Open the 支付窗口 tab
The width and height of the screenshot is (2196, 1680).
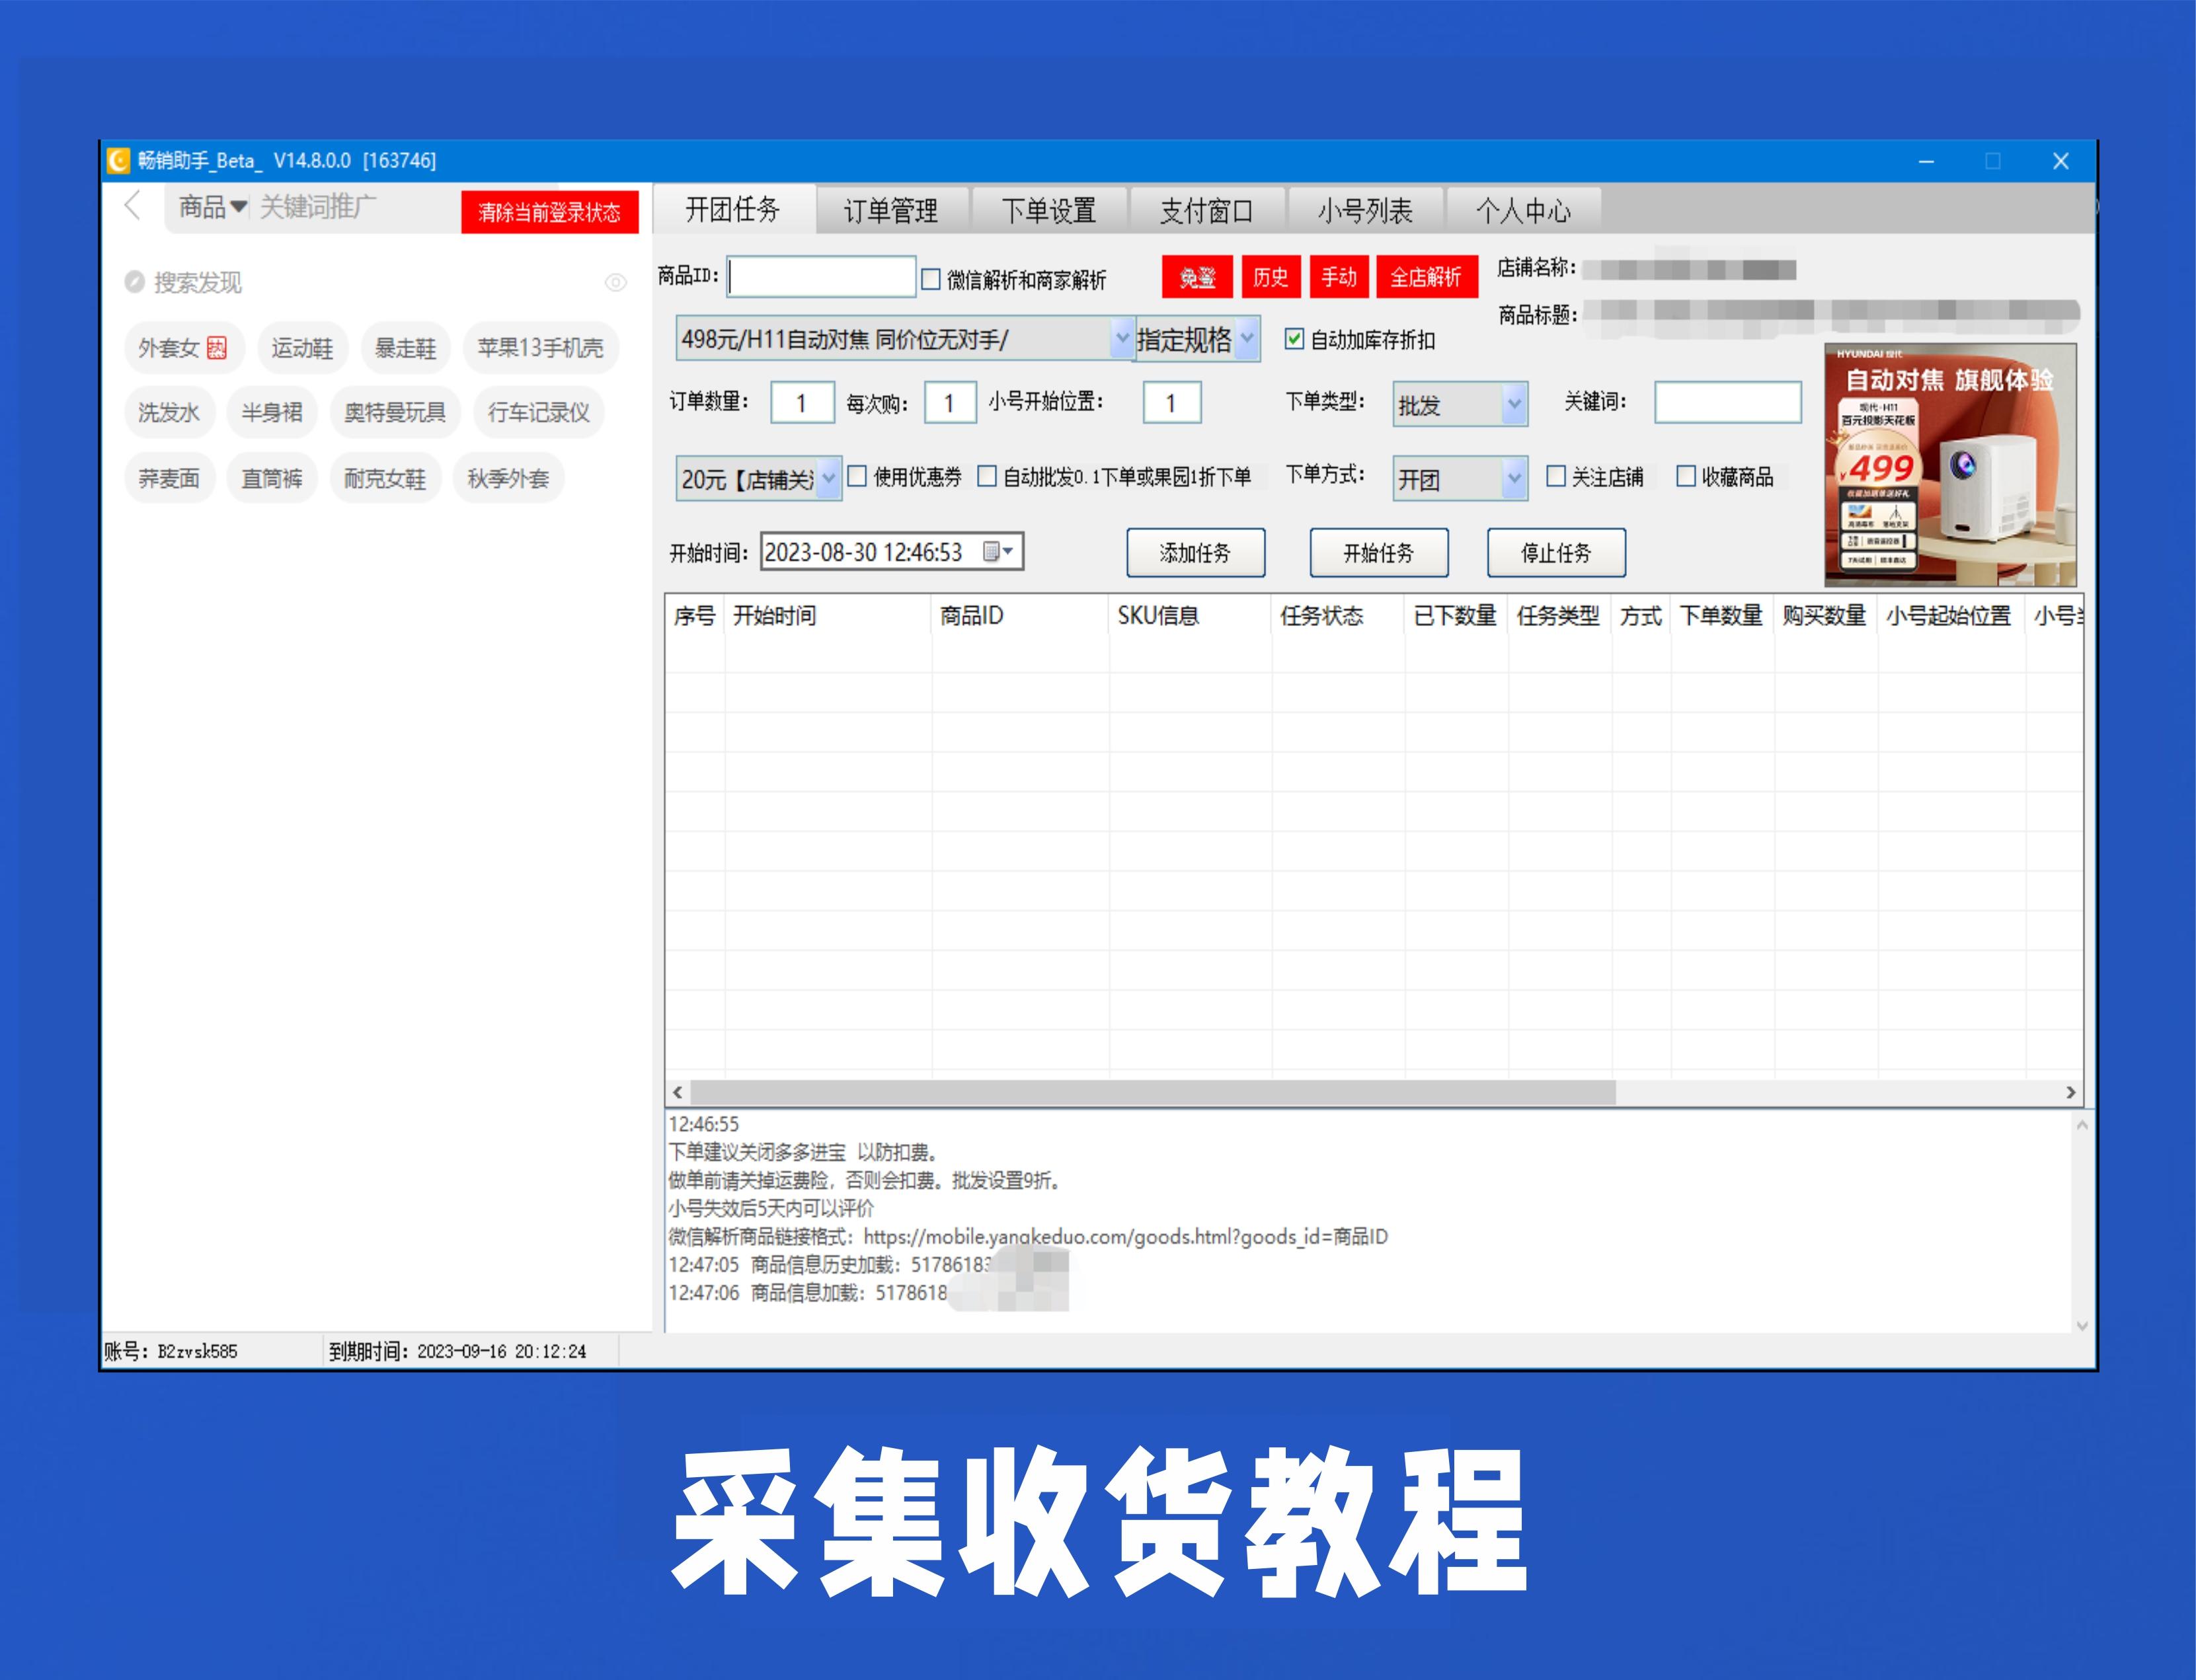(1207, 210)
